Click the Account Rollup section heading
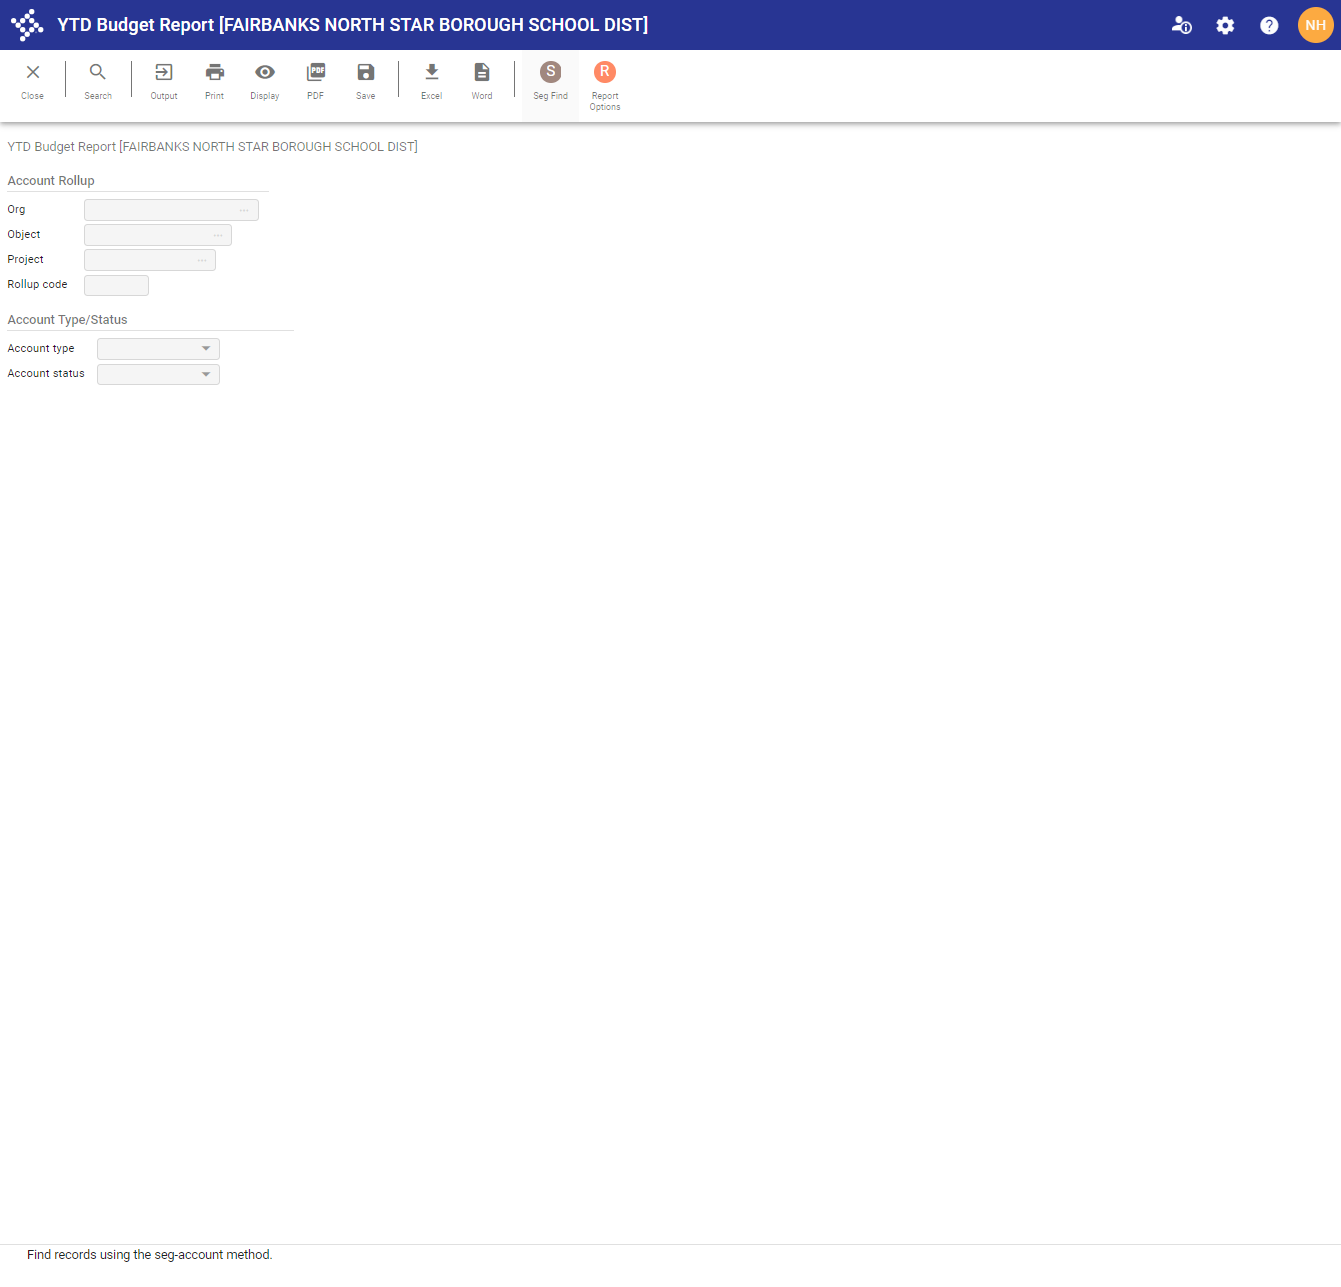Viewport: 1341px width, 1287px height. pos(51,181)
